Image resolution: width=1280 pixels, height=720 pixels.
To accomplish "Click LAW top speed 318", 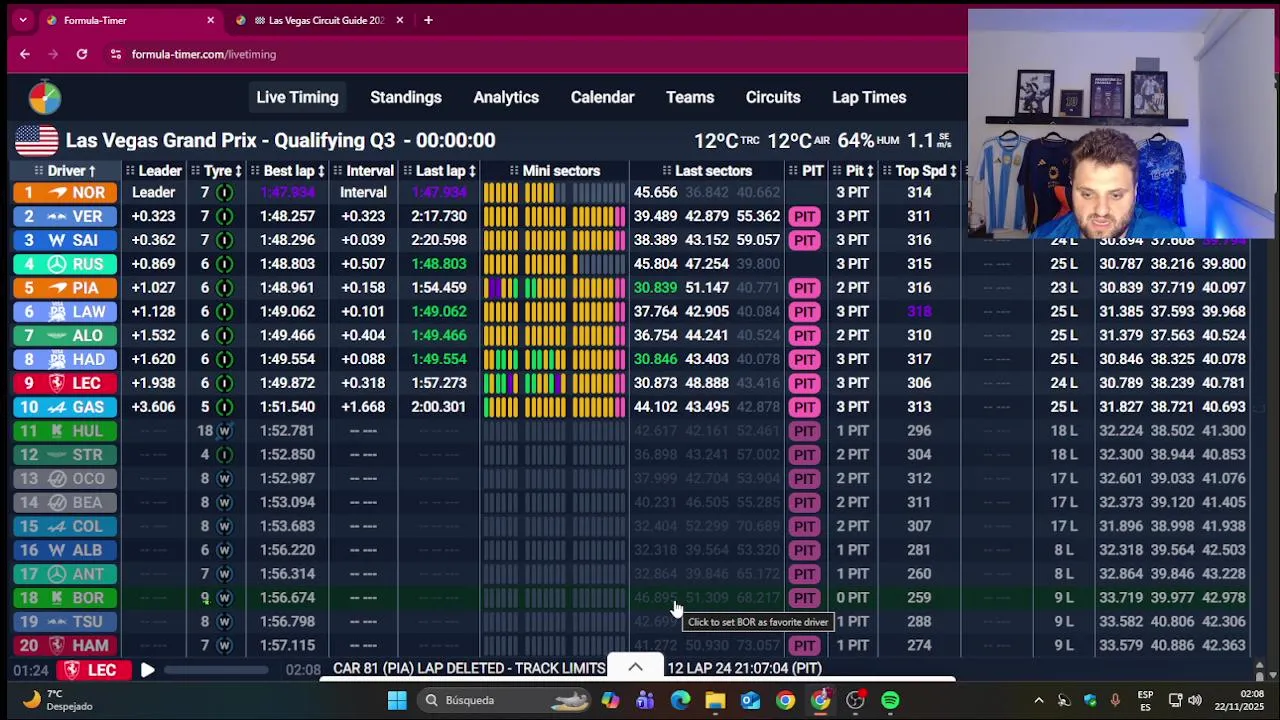I will [919, 312].
